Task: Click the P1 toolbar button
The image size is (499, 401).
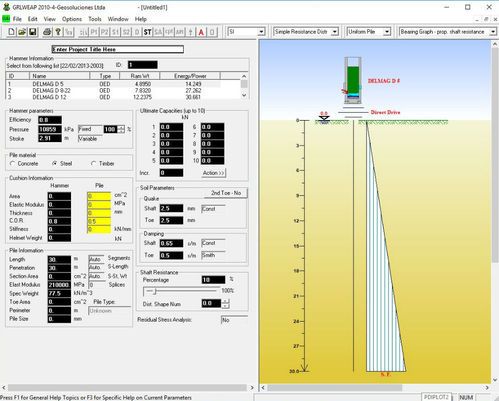Action: pos(94,32)
